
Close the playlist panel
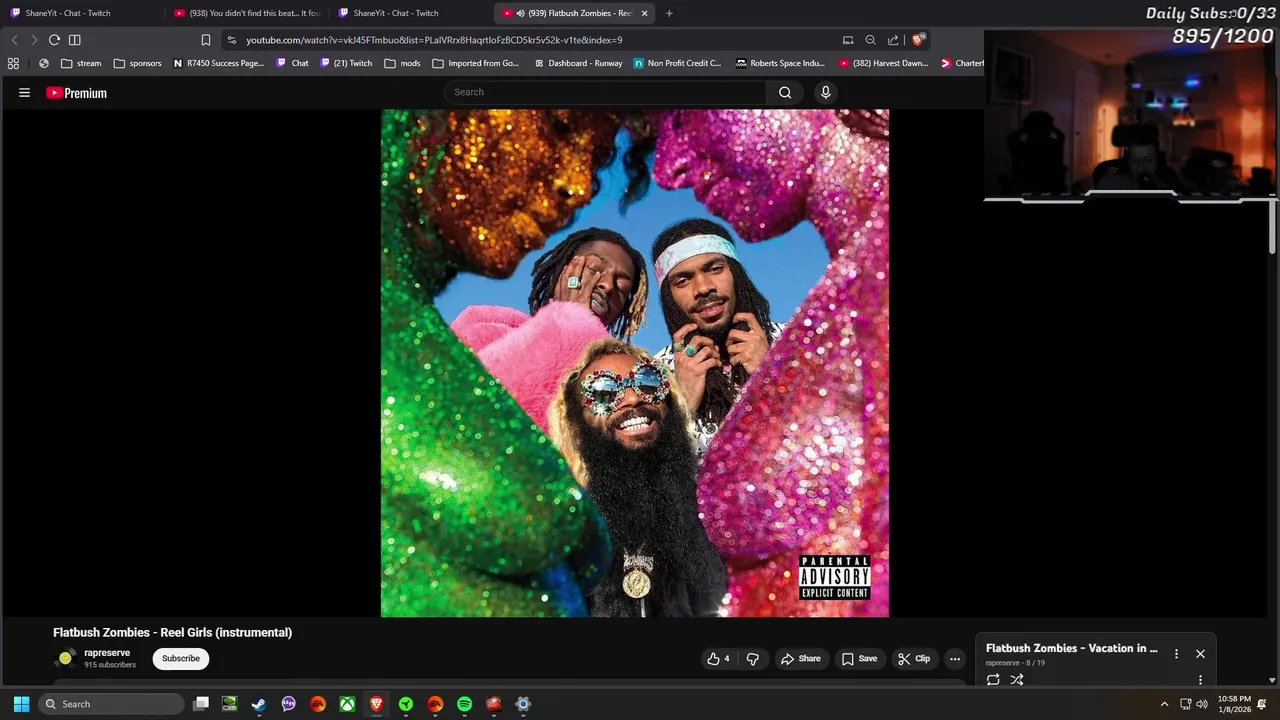(1200, 654)
